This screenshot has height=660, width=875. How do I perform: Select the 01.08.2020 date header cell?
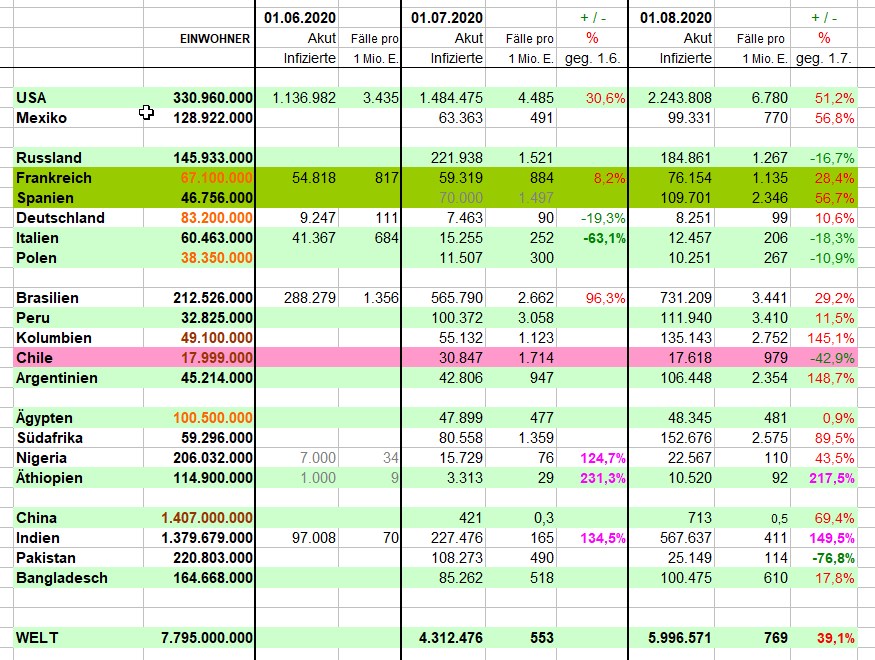tap(677, 18)
